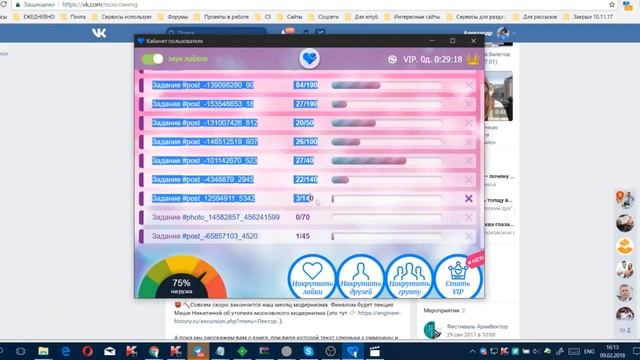Click the app icon in 'Кабинет пользователя' title bar
This screenshot has width=640, height=360.
[141, 41]
